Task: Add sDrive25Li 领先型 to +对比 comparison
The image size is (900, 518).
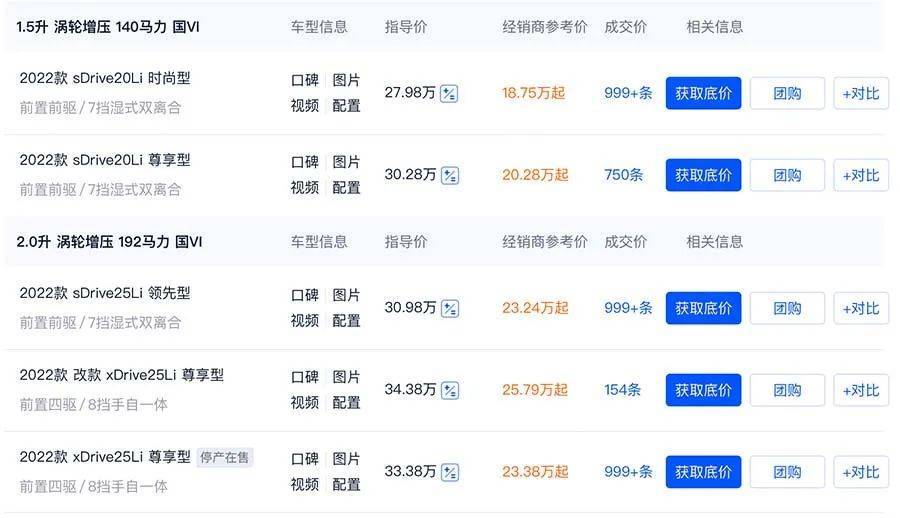Action: point(860,308)
